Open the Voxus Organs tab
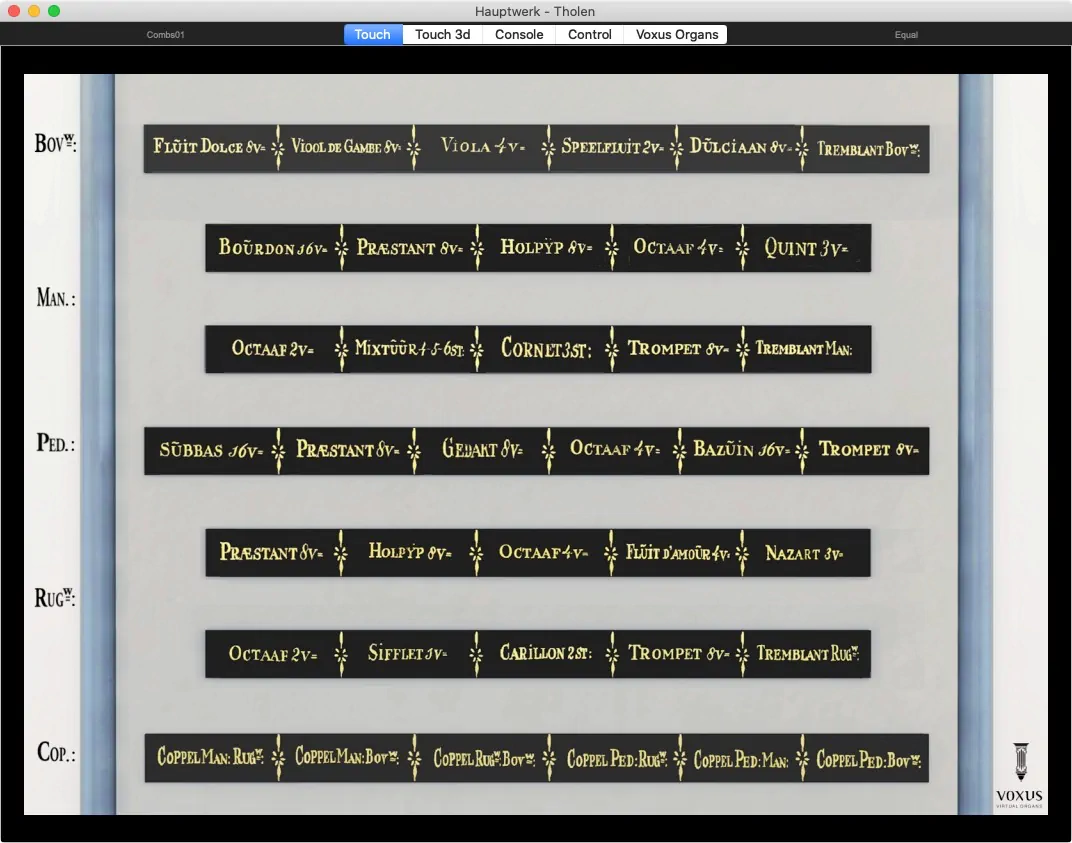1072x843 pixels. click(x=677, y=34)
